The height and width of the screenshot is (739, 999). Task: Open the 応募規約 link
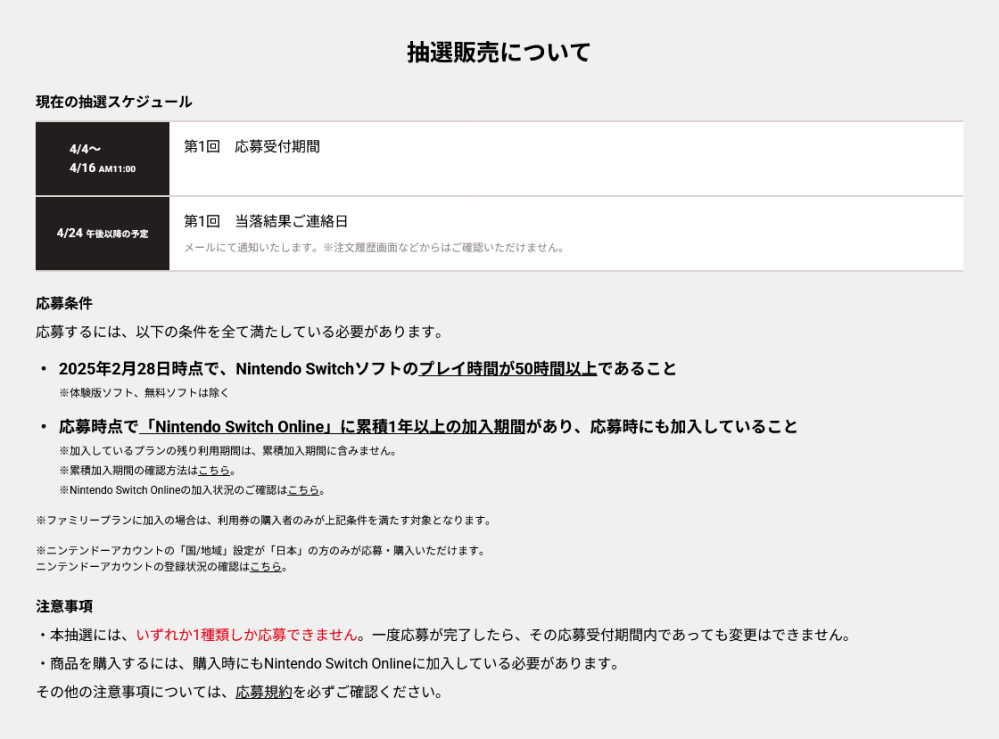click(264, 692)
